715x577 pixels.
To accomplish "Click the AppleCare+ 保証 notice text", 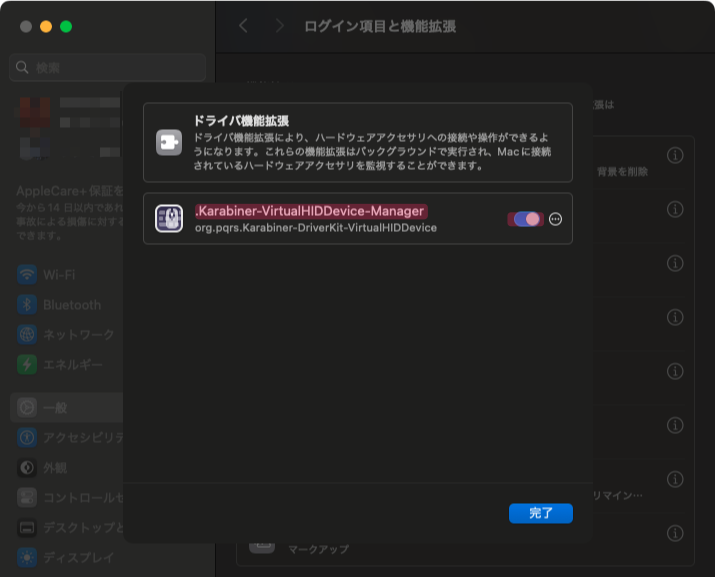I will pyautogui.click(x=70, y=212).
